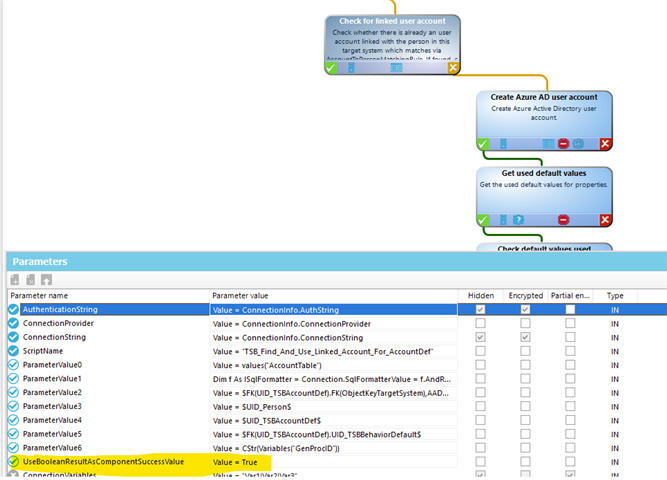Viewport: 667px width, 480px height.
Task: Click status check icon beside ConnectionProvider
Action: tap(14, 323)
